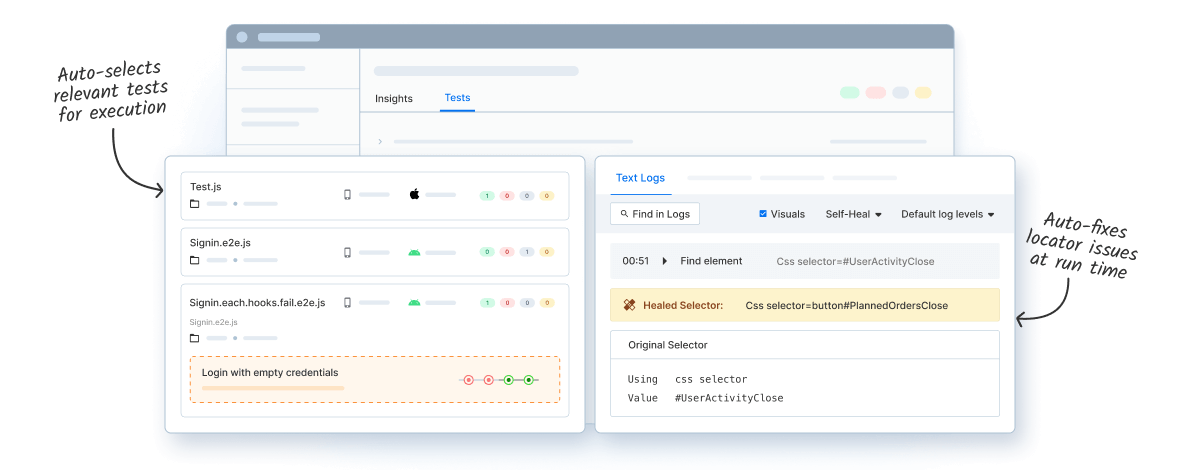
Task: Open the Default log levels dropdown
Action: tap(947, 214)
